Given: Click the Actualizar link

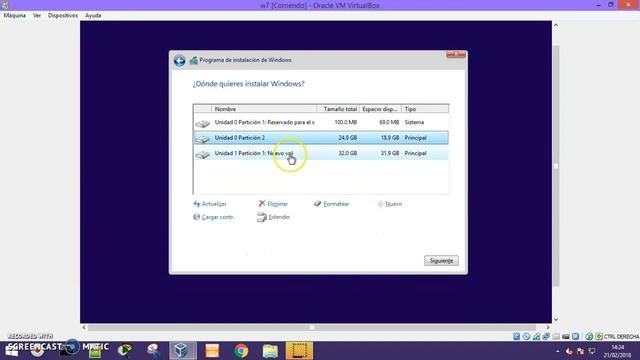Looking at the screenshot, I should click(x=214, y=204).
